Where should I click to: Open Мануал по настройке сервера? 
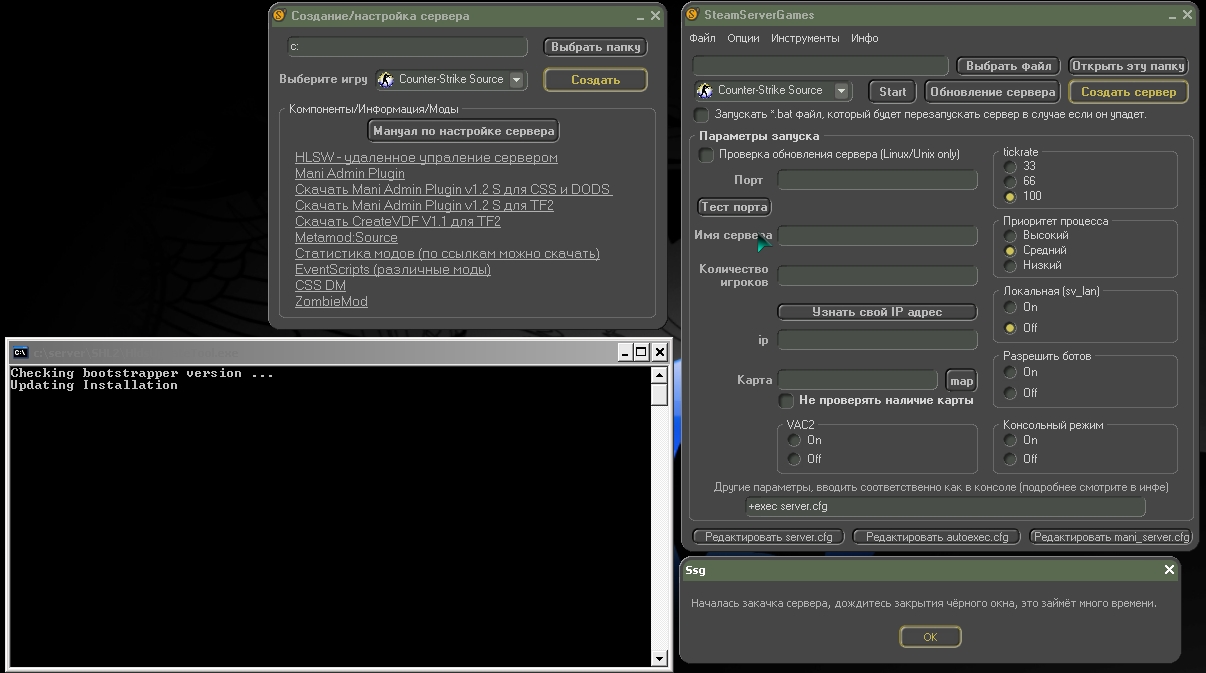pyautogui.click(x=463, y=131)
